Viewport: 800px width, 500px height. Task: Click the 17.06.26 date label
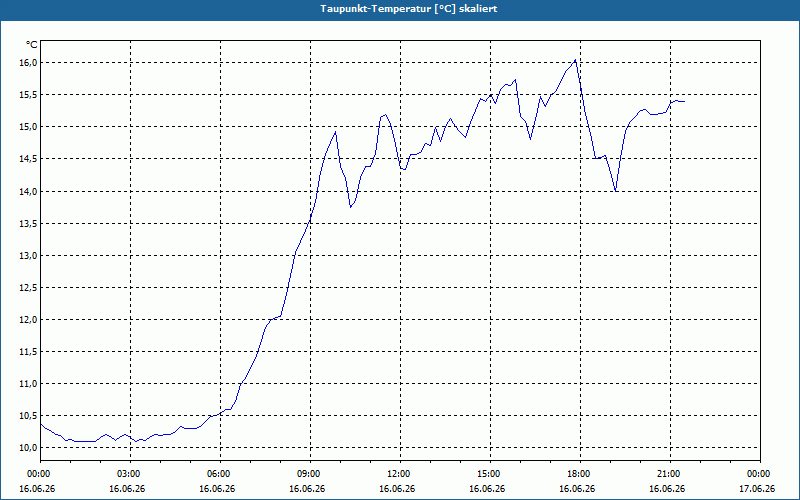(757, 489)
